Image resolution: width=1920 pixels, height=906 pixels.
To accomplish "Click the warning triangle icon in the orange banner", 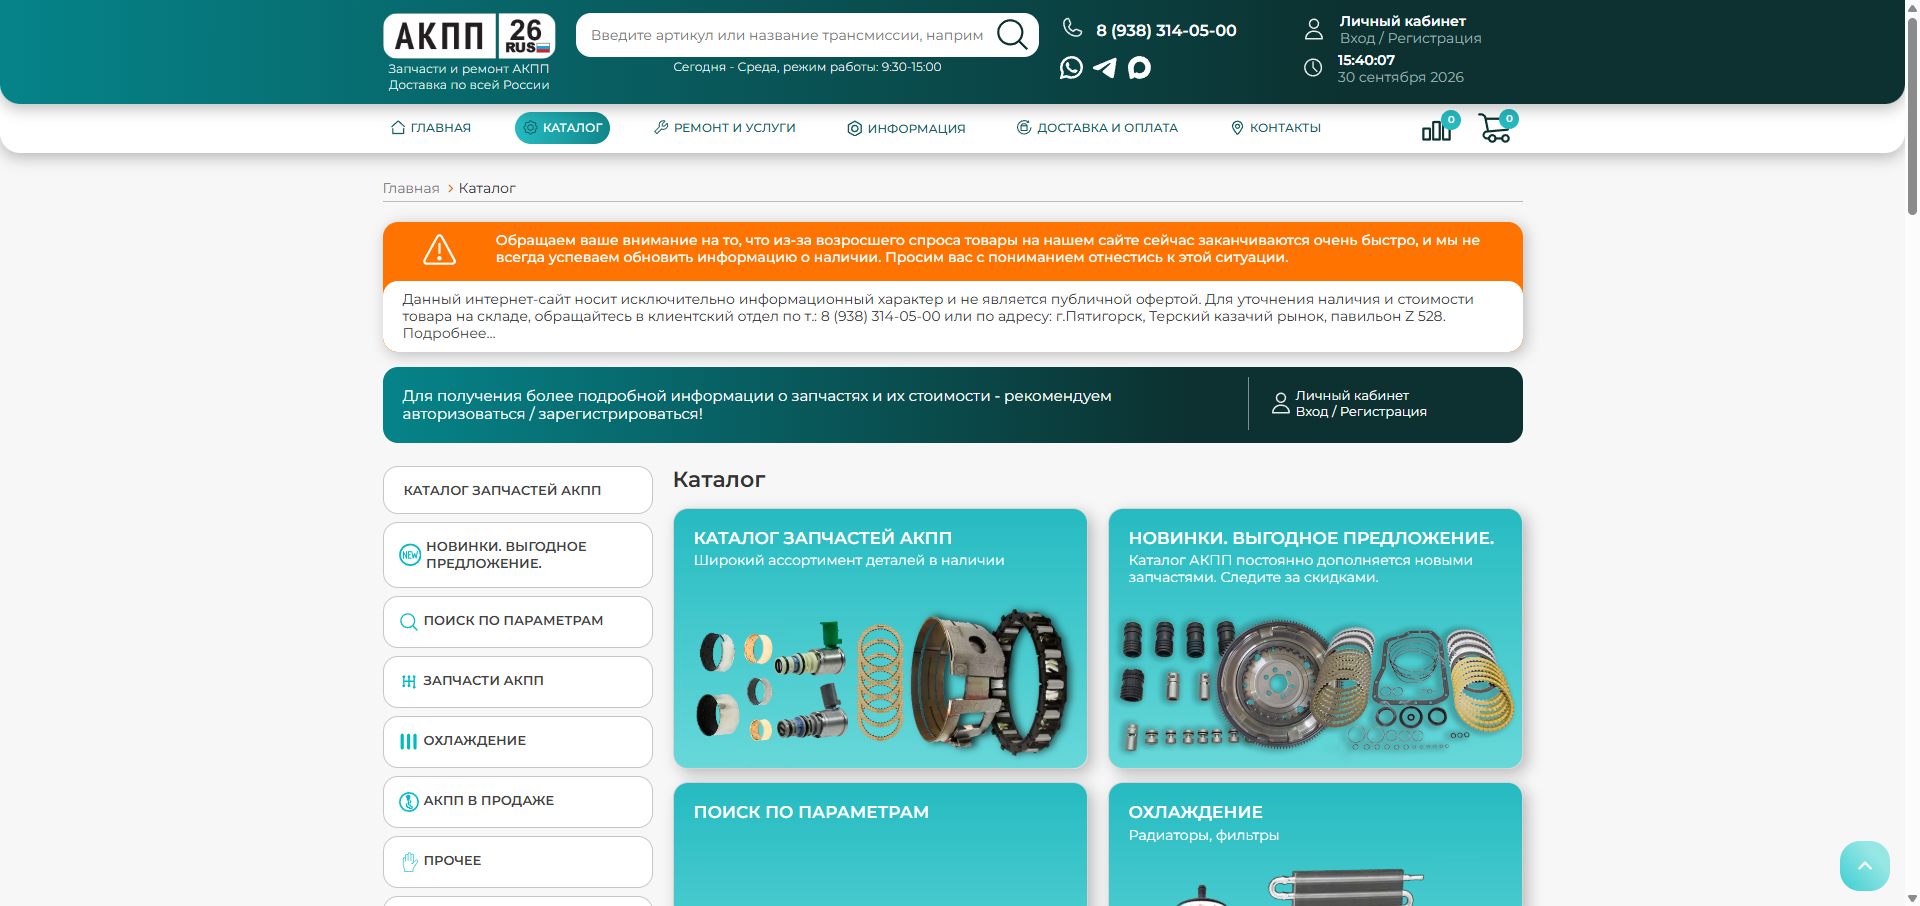I will click(x=439, y=250).
